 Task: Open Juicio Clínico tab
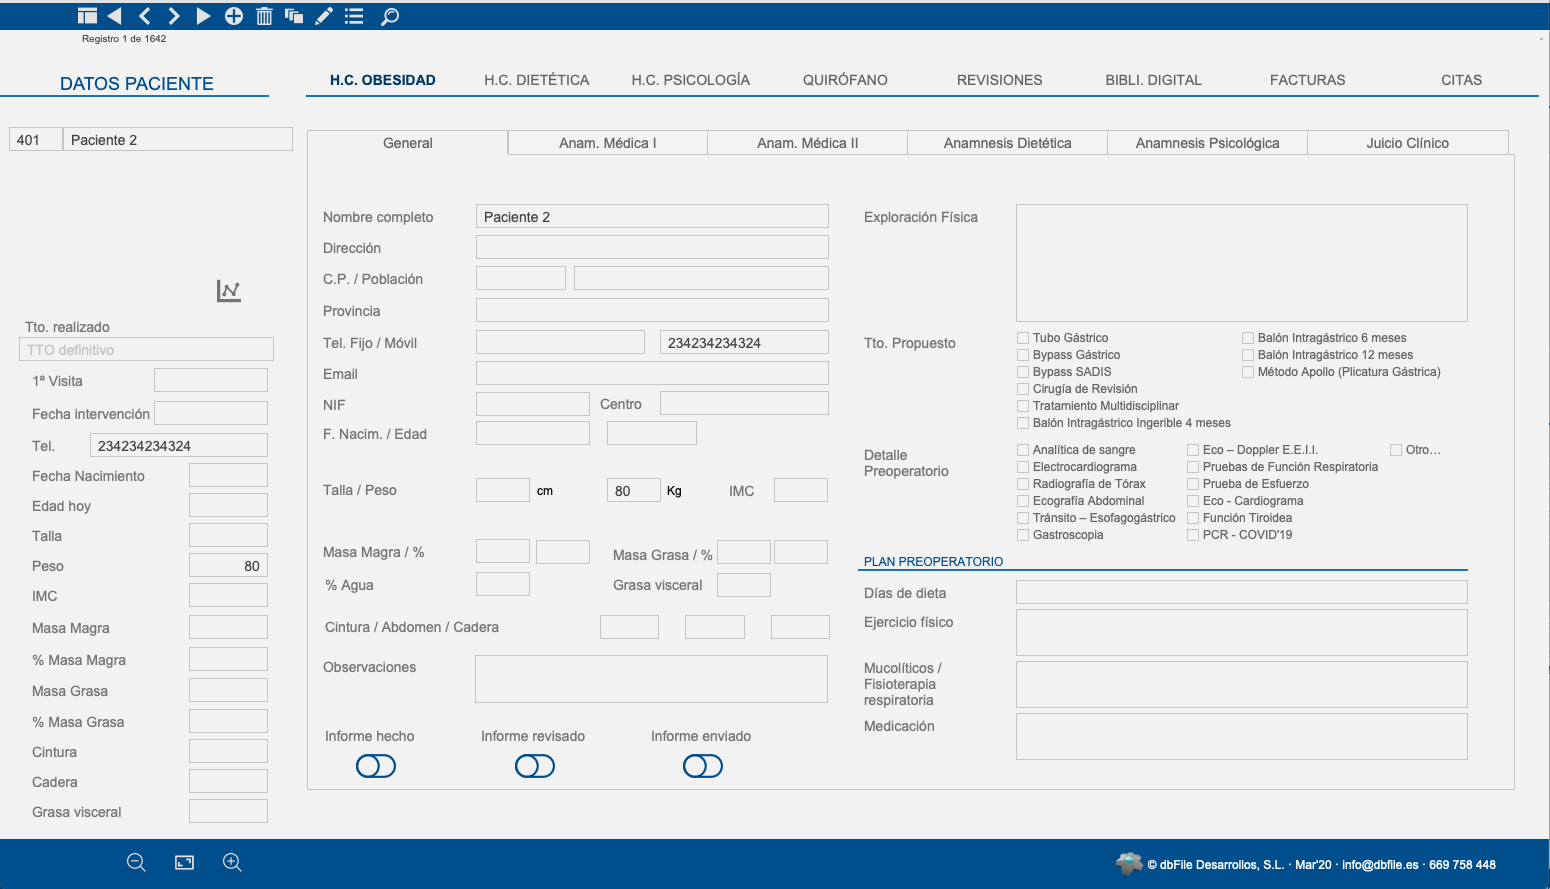click(x=1408, y=143)
